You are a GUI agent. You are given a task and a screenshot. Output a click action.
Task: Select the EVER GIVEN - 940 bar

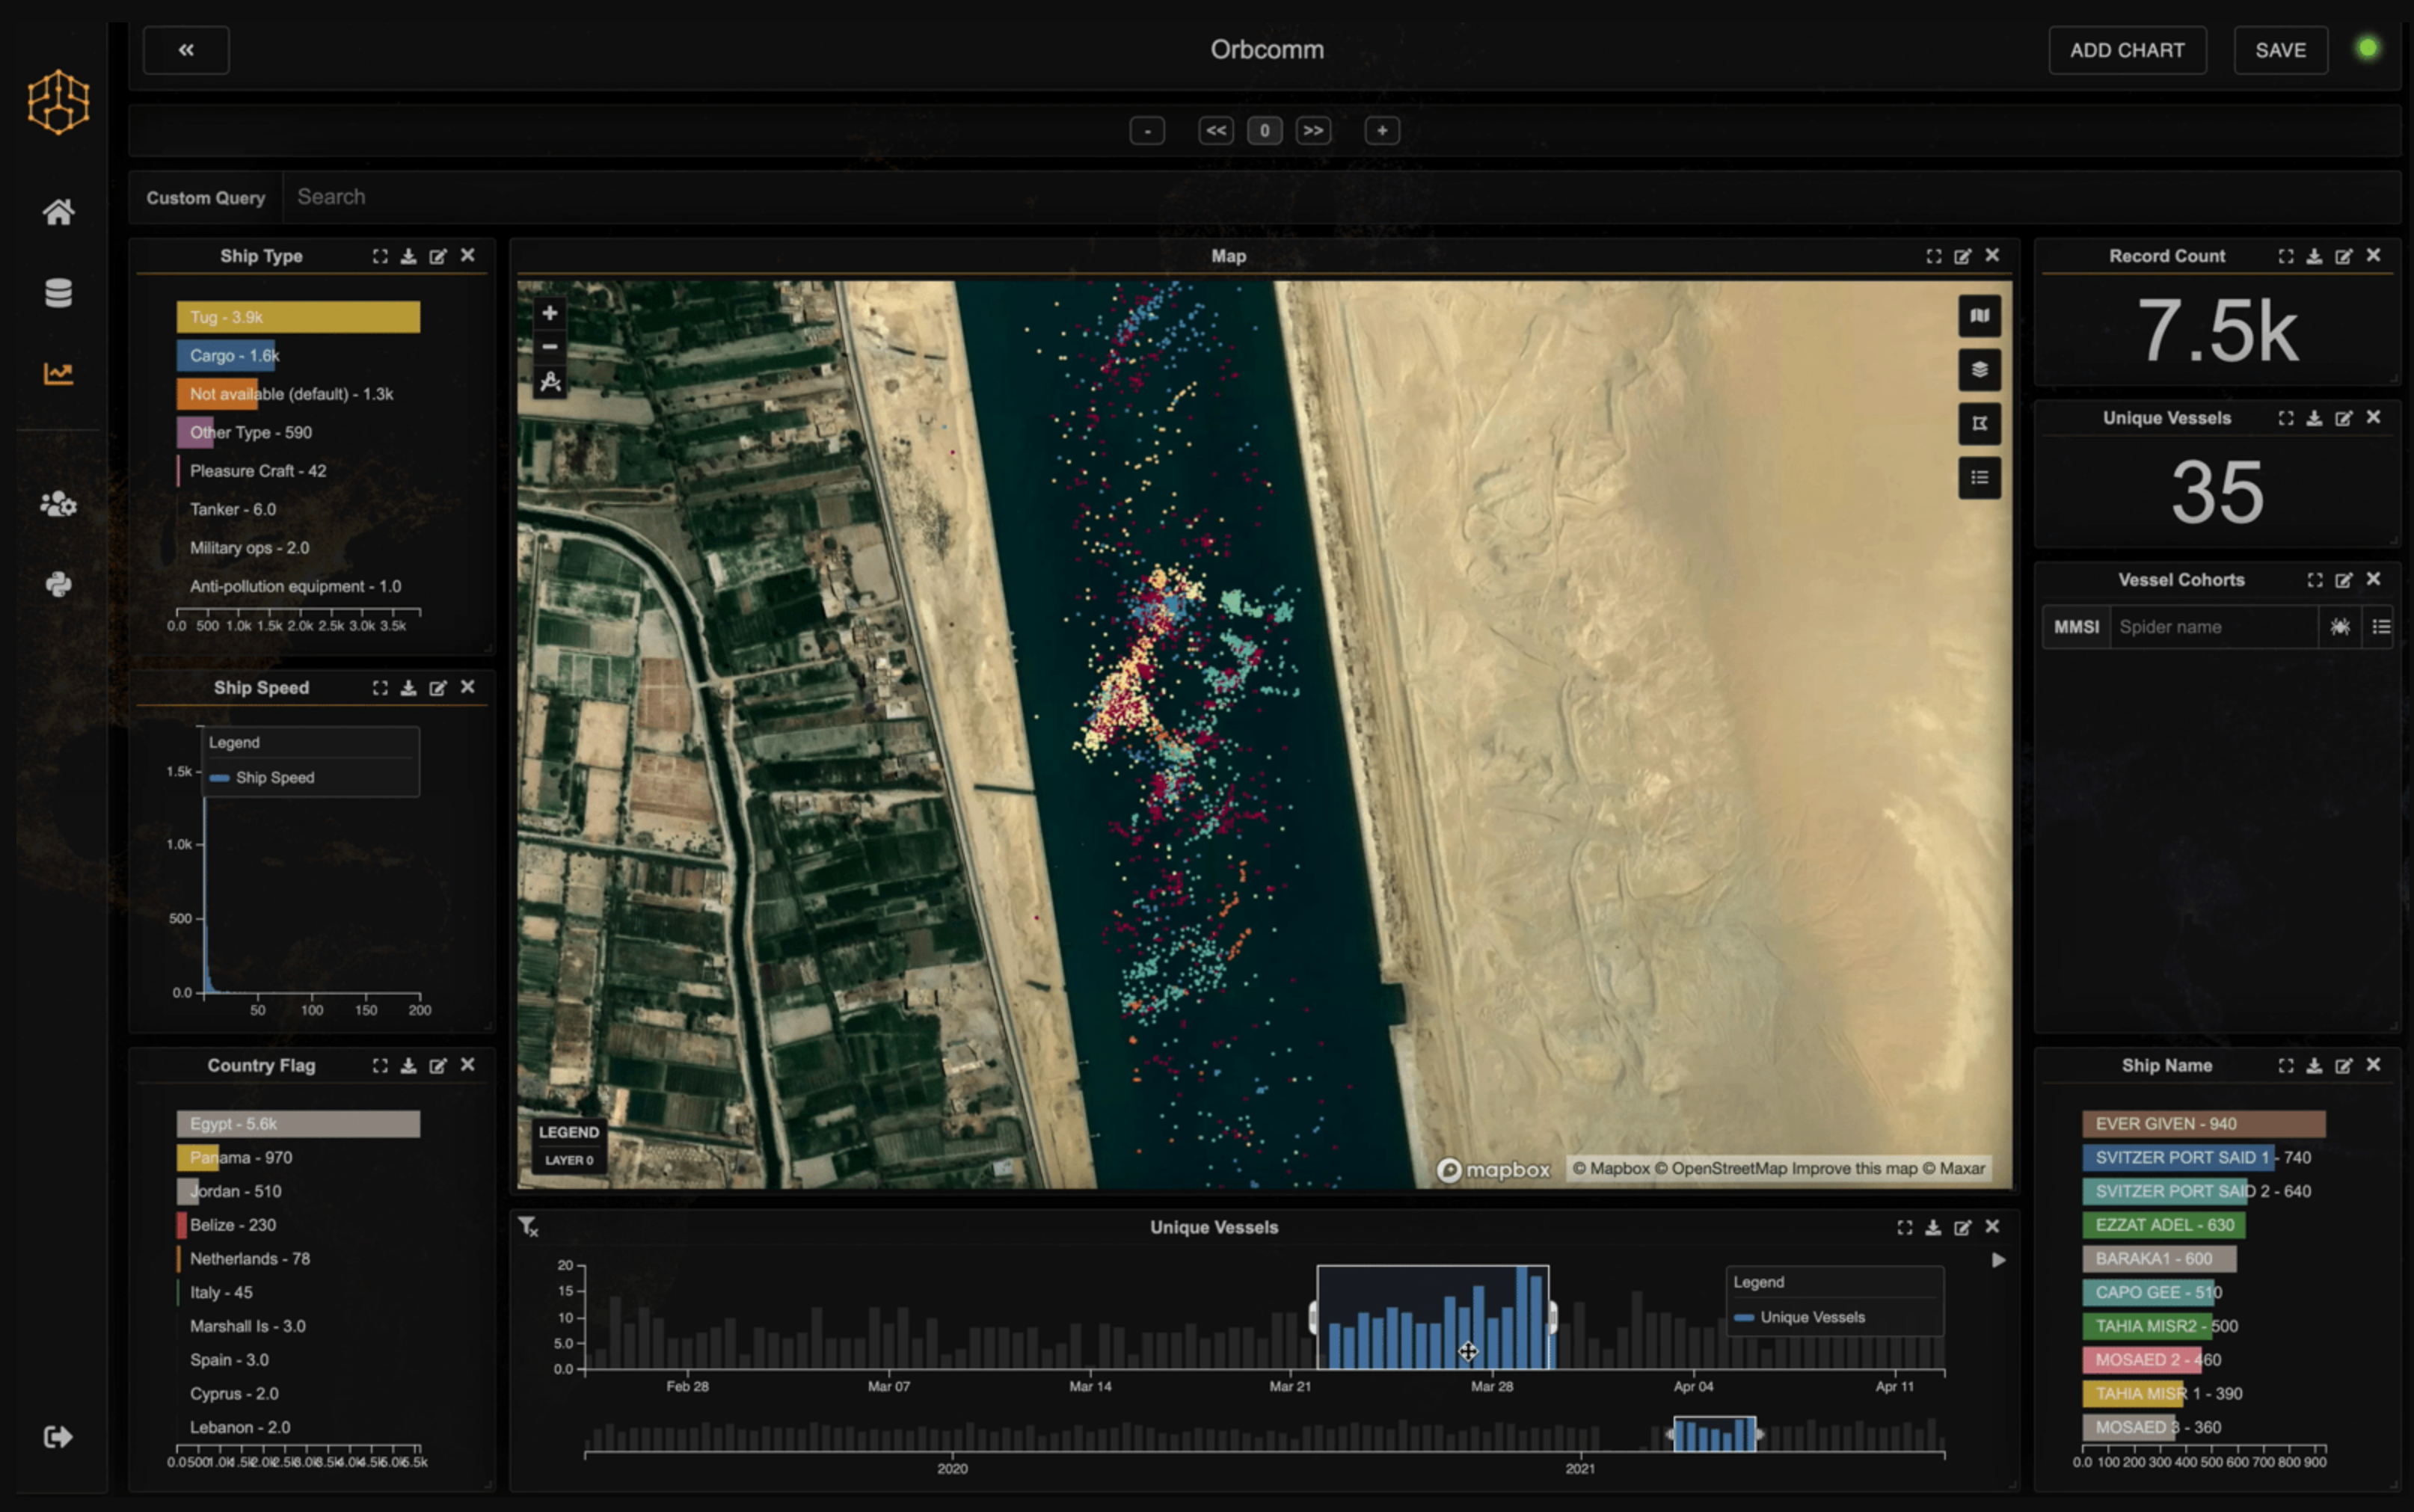click(2204, 1124)
